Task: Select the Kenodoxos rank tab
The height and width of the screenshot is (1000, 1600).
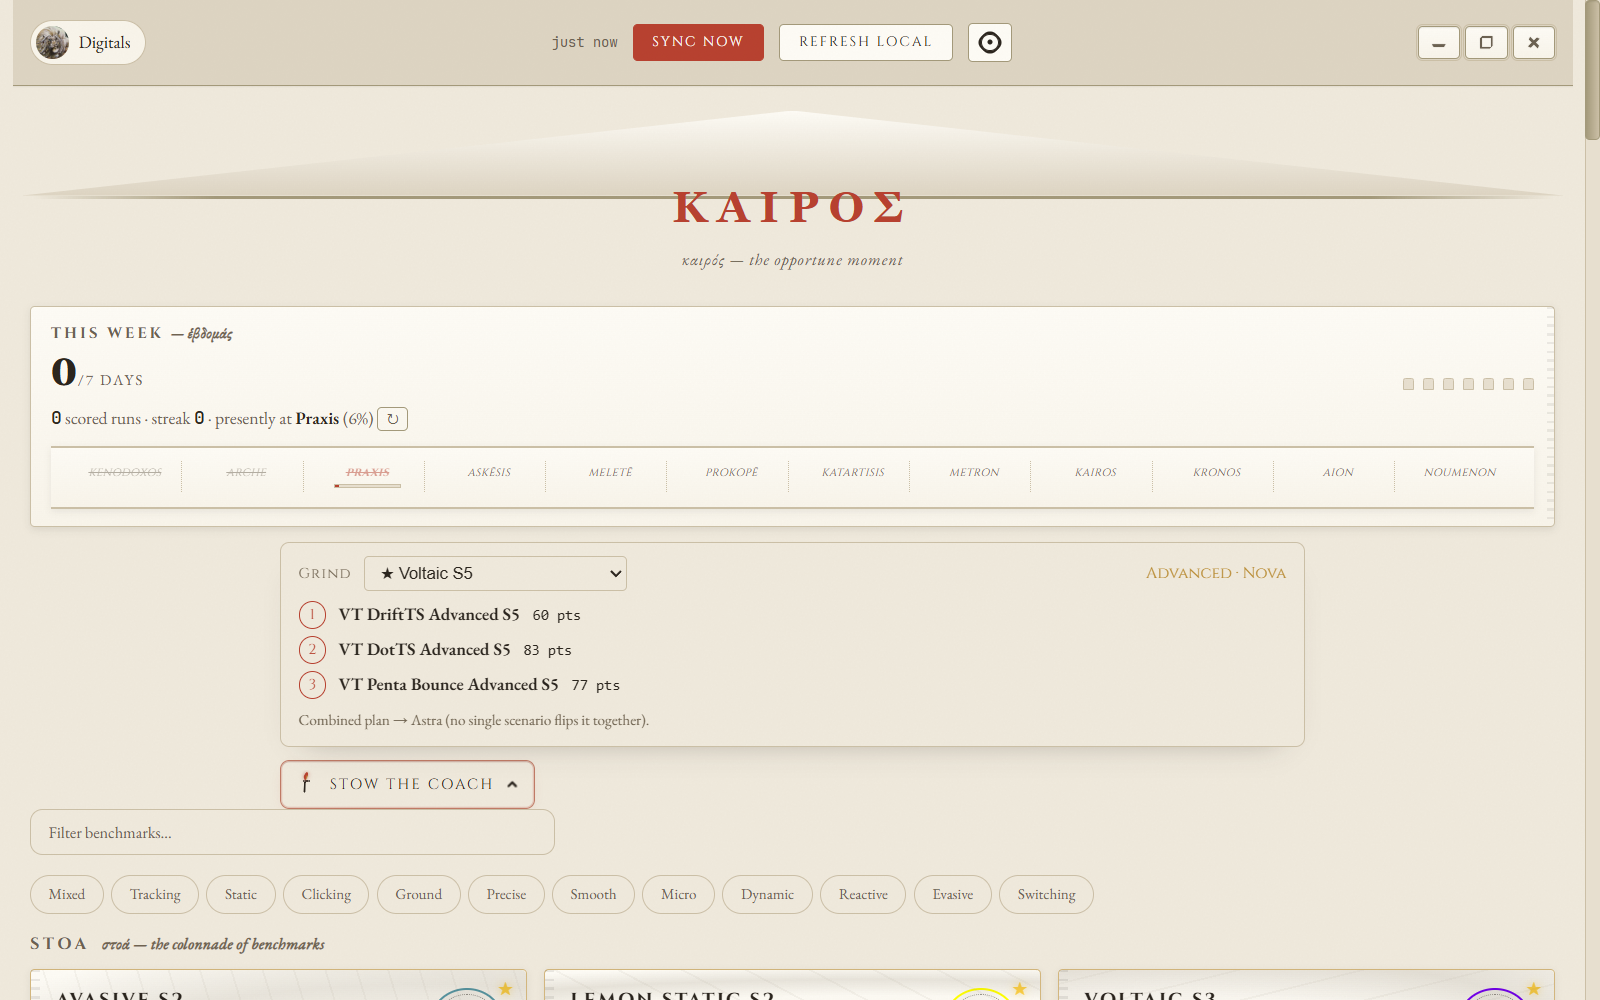Action: (x=125, y=472)
